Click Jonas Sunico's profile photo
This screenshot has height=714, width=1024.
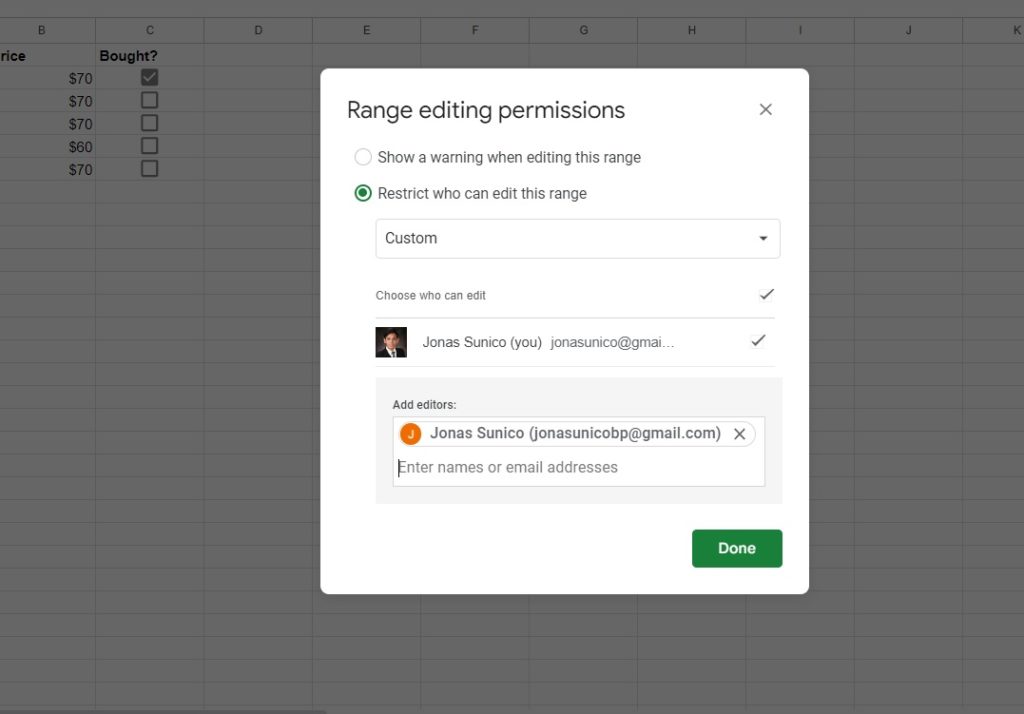click(x=391, y=342)
